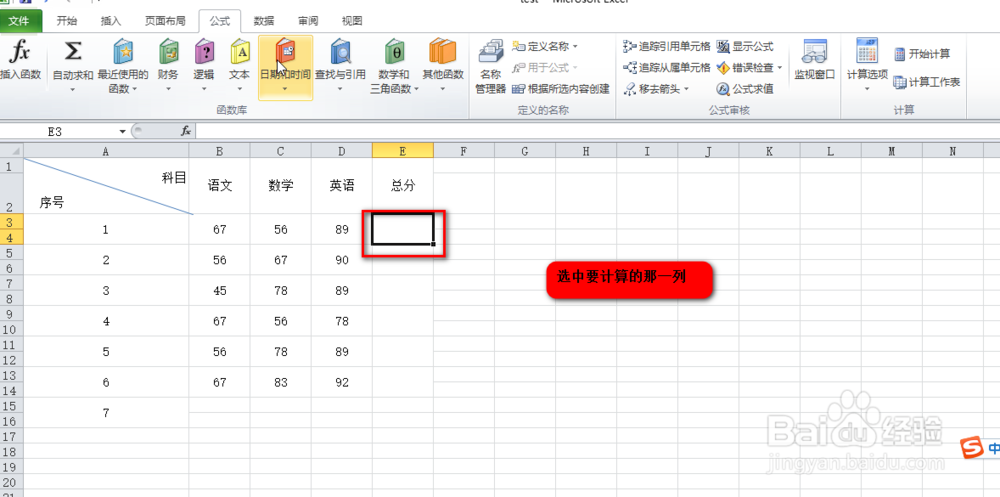Open the 监视窗口 Watch Window

tap(814, 60)
